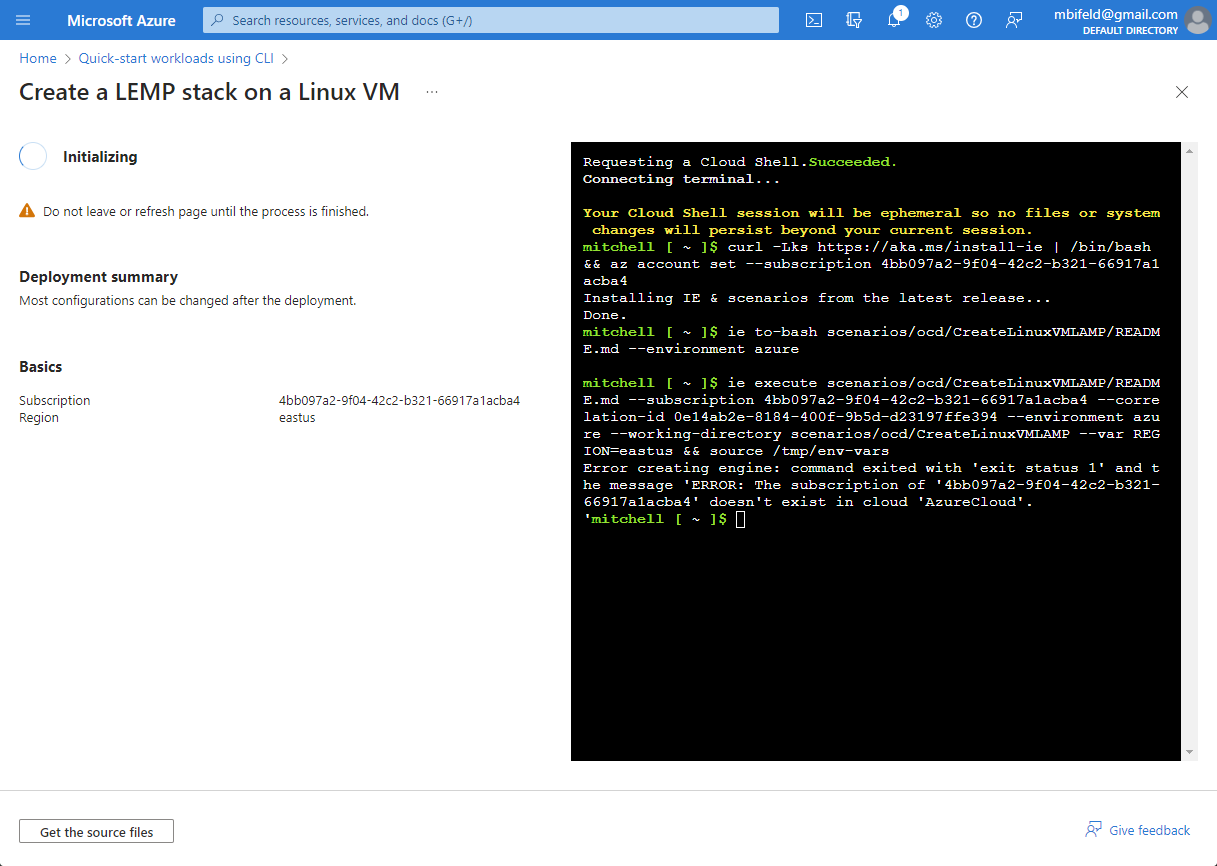Click the Microsoft Azure logo
This screenshot has height=866, width=1217.
point(120,20)
